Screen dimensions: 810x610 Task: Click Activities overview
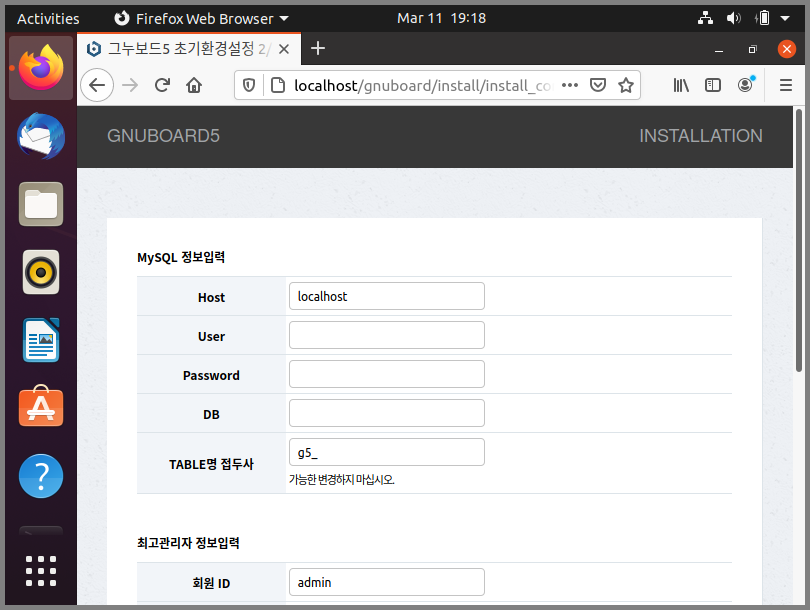48,19
